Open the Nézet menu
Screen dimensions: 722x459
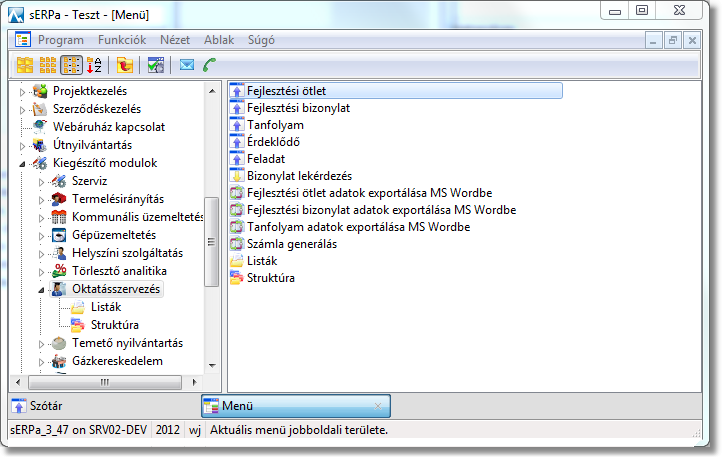[175, 40]
